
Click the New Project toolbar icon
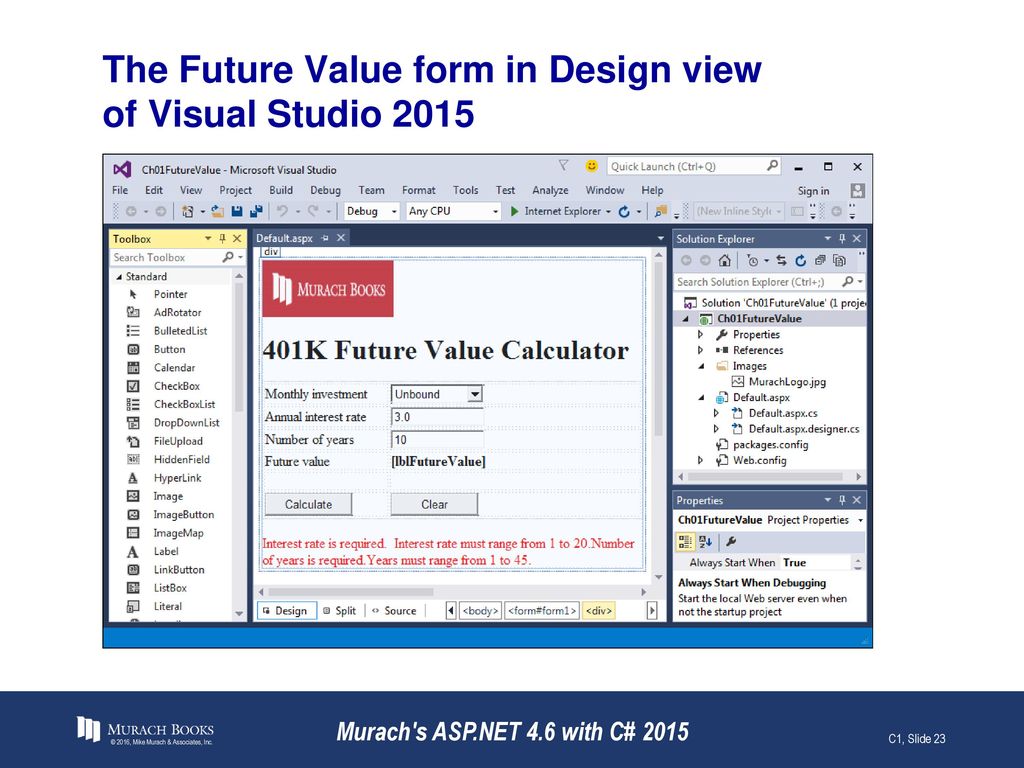[188, 211]
